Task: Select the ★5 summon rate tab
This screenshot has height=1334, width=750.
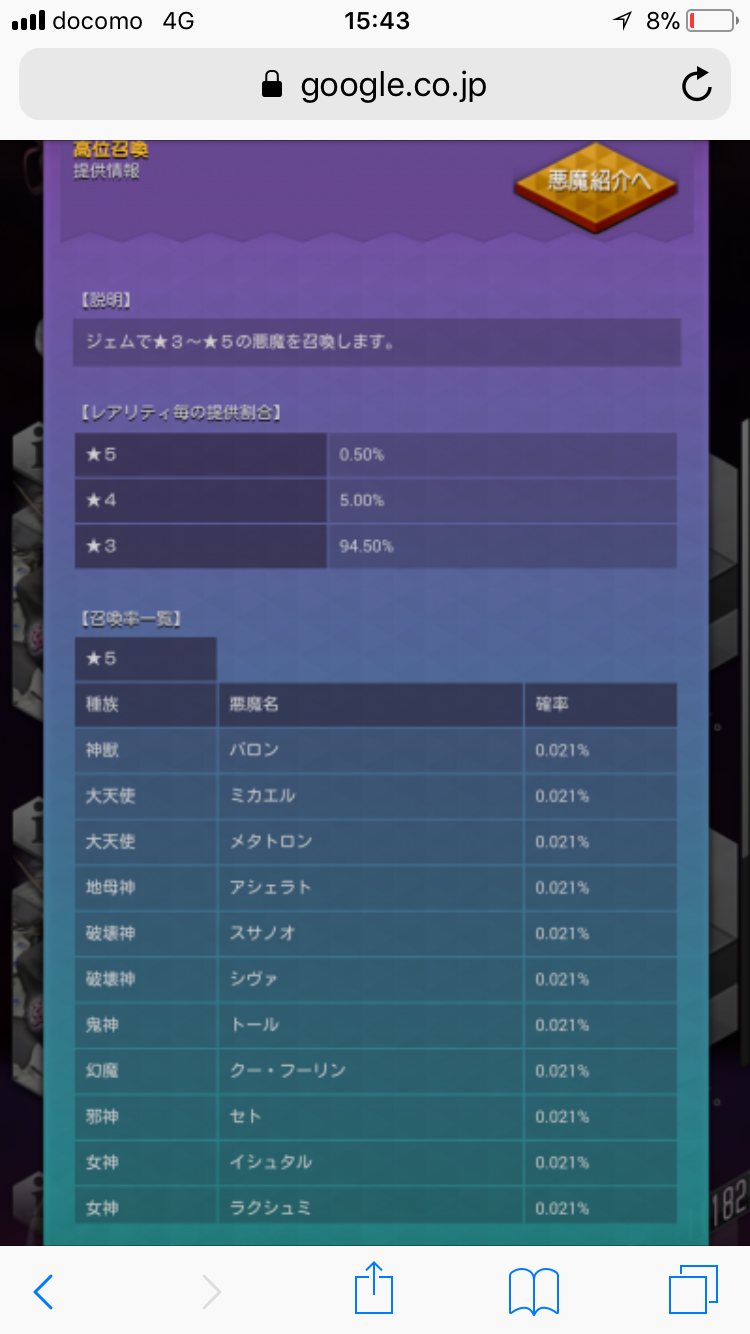Action: click(145, 659)
